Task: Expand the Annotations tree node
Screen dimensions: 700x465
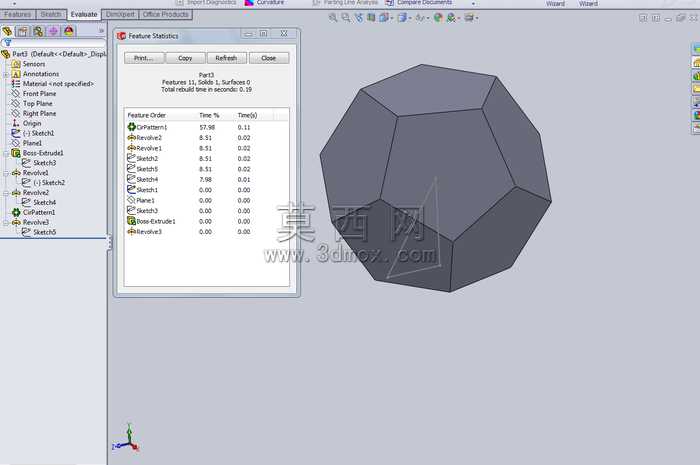Action: coord(6,74)
